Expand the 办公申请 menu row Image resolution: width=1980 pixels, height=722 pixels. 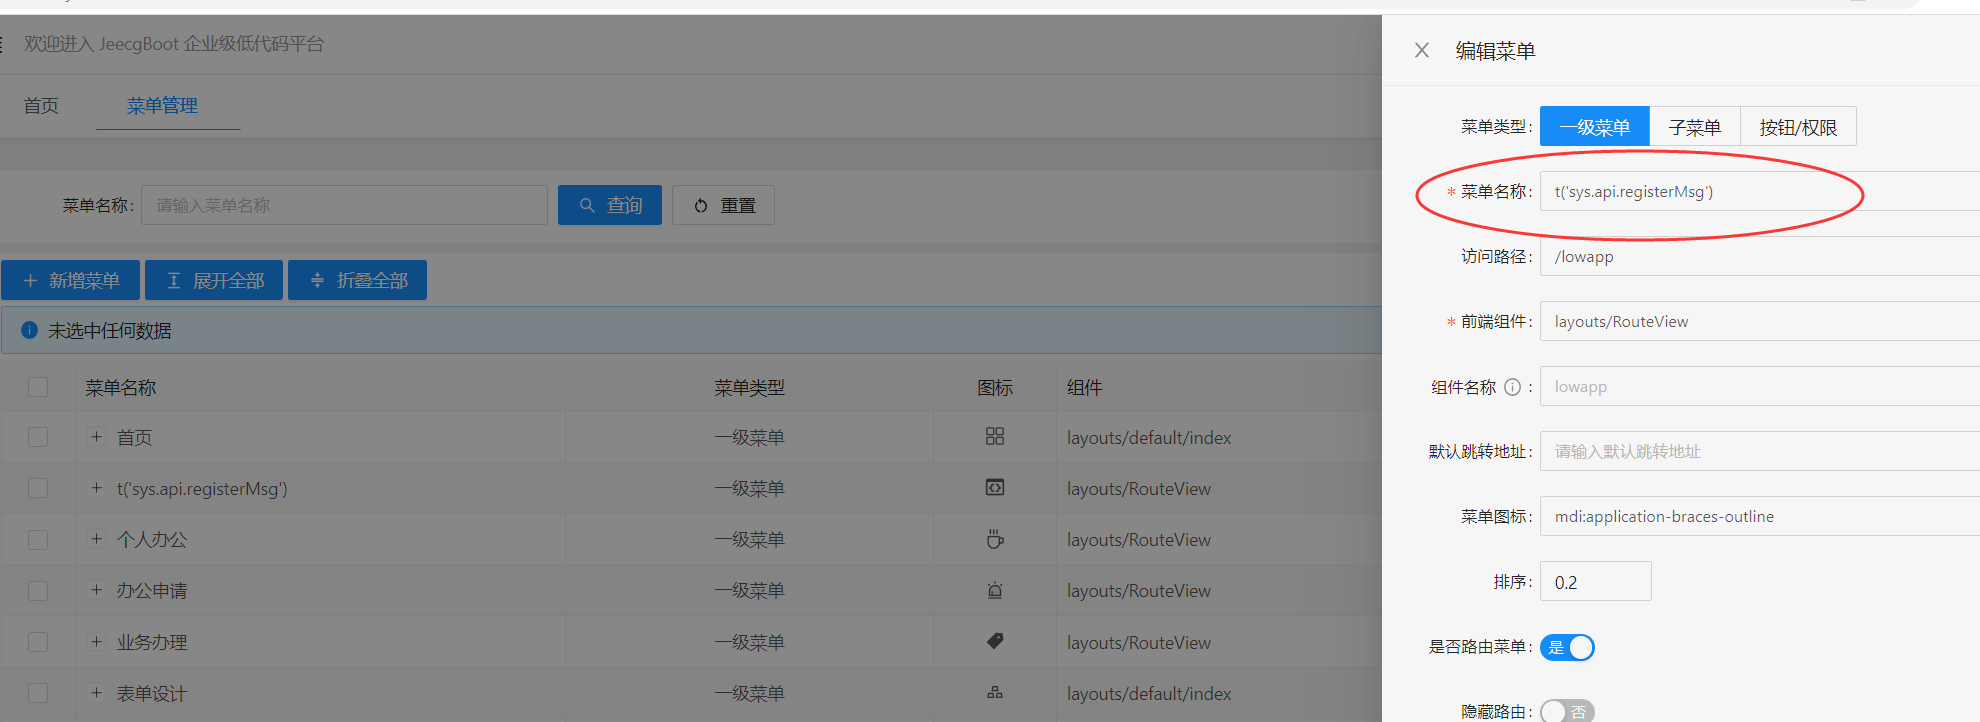(x=96, y=590)
